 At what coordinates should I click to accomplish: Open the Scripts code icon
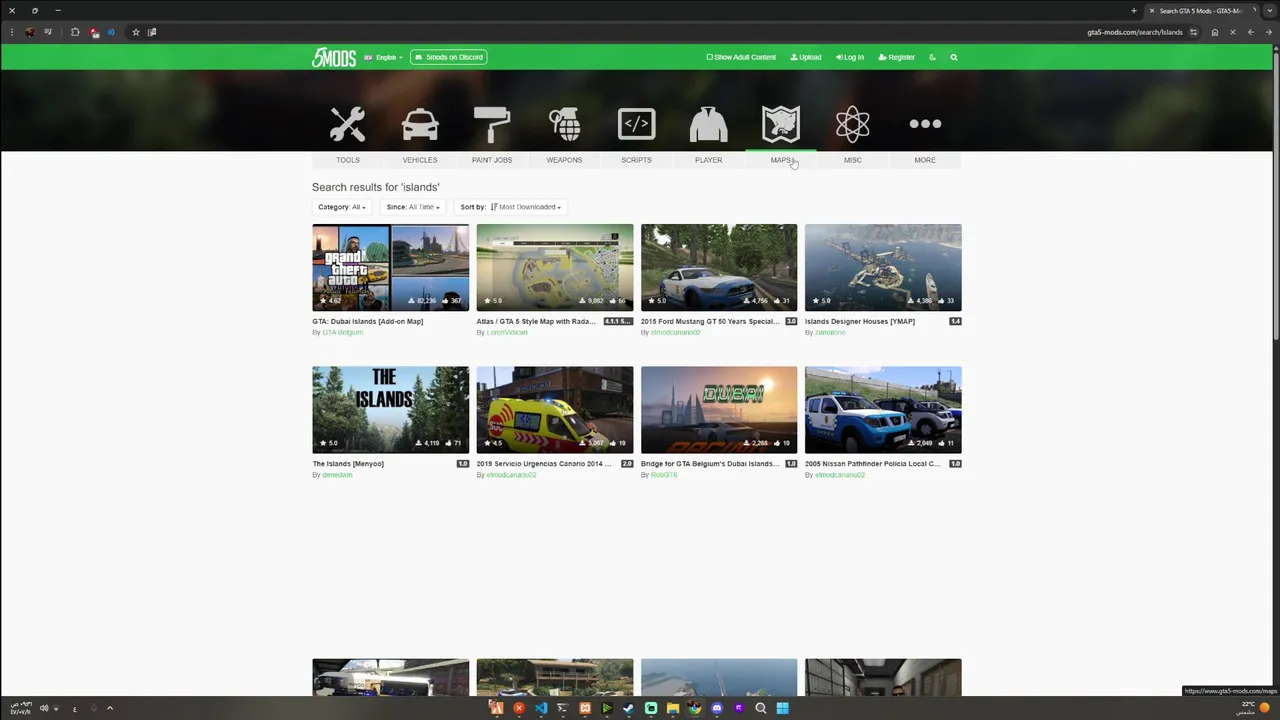(x=636, y=124)
